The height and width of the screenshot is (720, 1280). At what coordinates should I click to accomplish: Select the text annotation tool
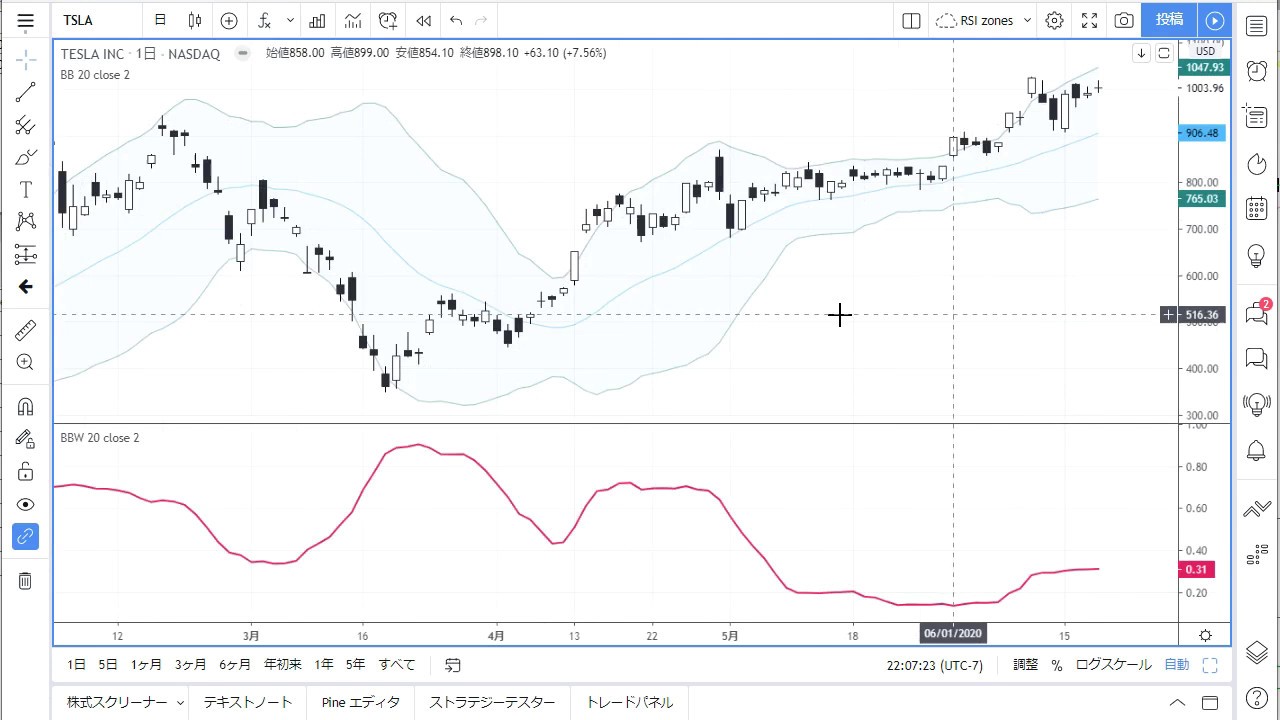pyautogui.click(x=25, y=190)
